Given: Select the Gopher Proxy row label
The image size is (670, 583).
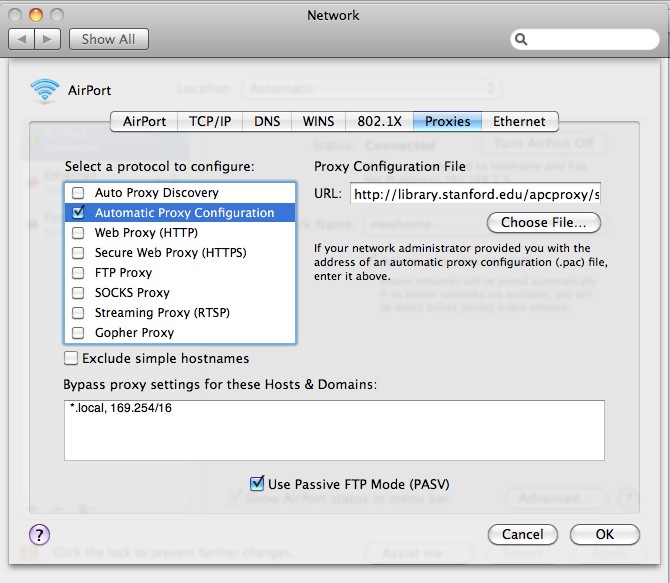Looking at the screenshot, I should (134, 333).
